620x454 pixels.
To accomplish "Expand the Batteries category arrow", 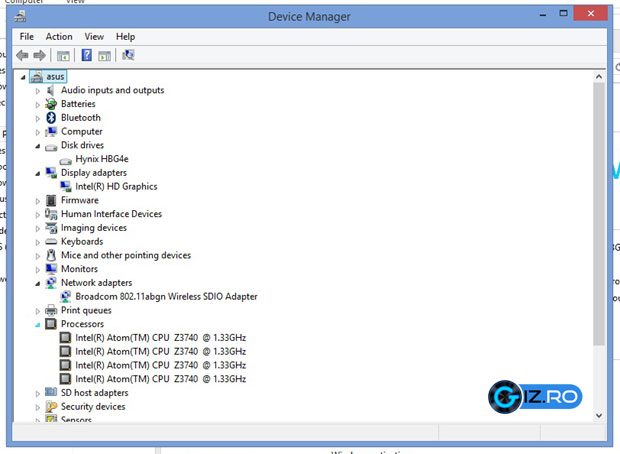I will click(38, 105).
